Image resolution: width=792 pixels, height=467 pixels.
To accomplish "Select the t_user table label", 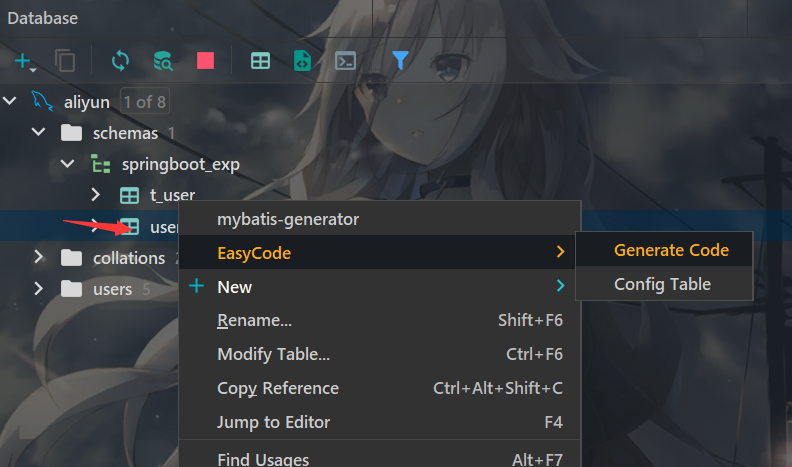I will point(172,195).
